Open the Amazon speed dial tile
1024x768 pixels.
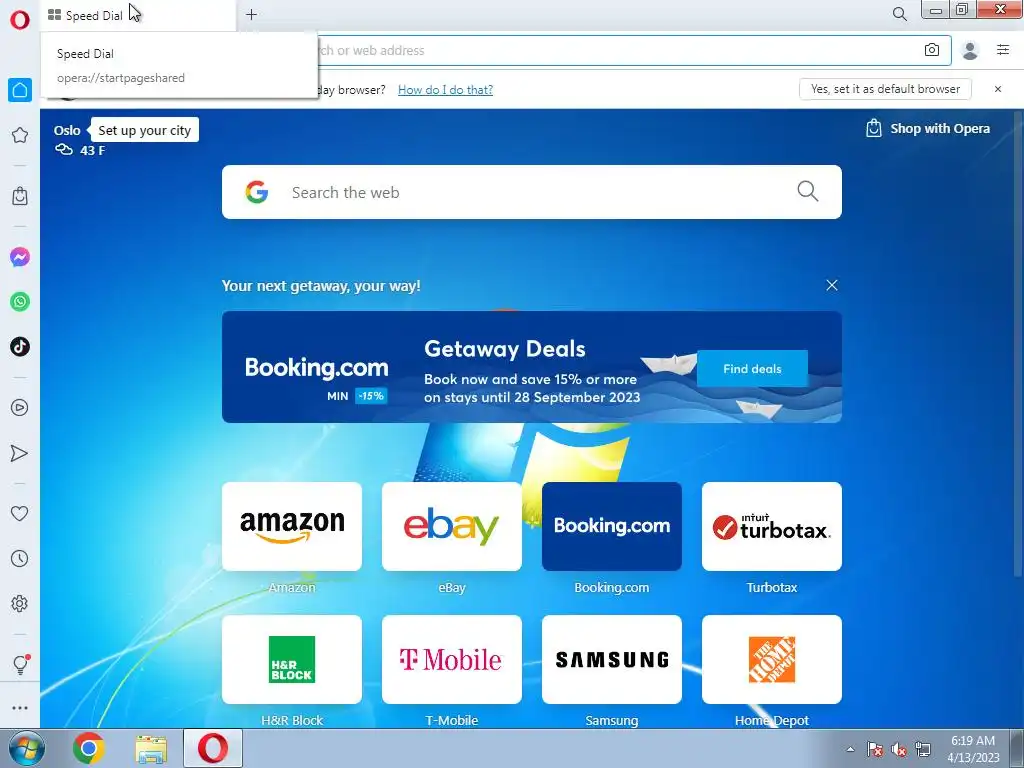tap(292, 526)
